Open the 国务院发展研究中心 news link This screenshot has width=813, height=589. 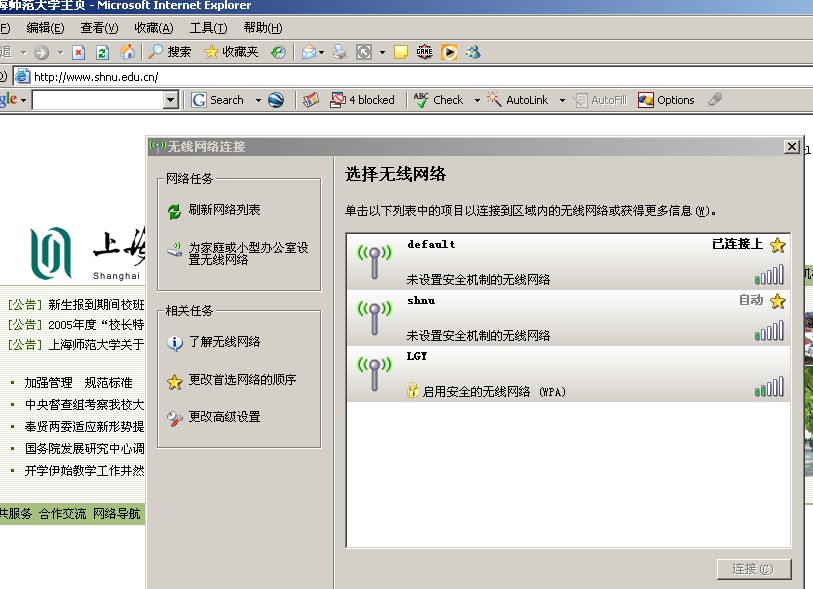pos(85,448)
